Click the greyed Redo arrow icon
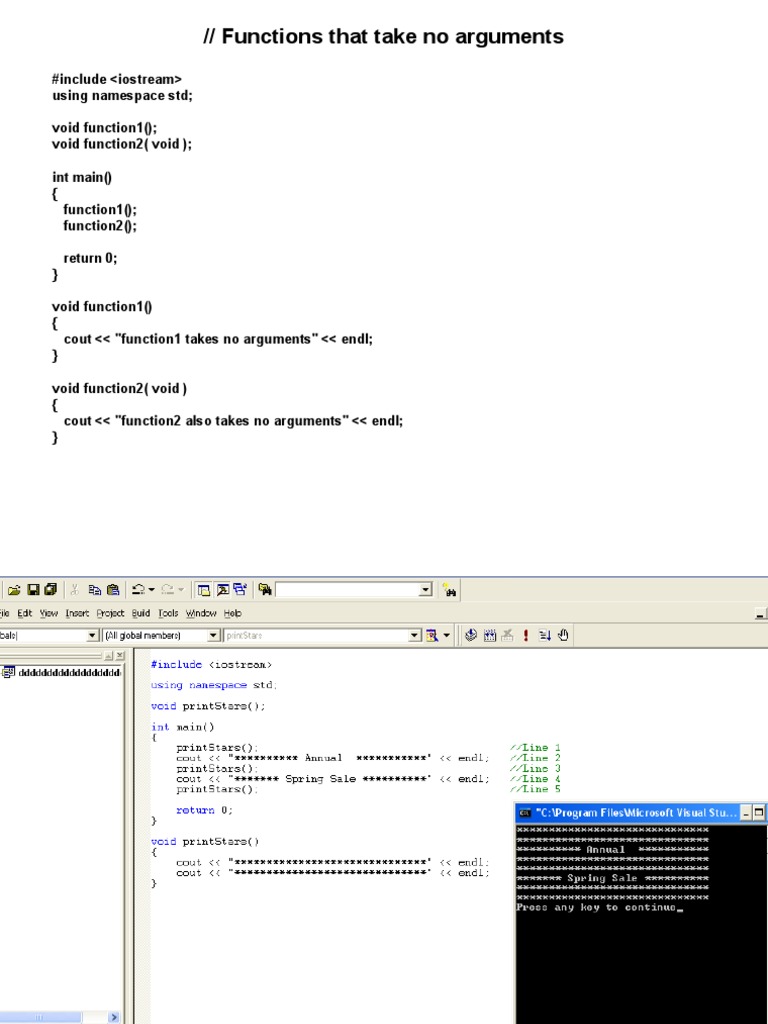 coord(167,590)
